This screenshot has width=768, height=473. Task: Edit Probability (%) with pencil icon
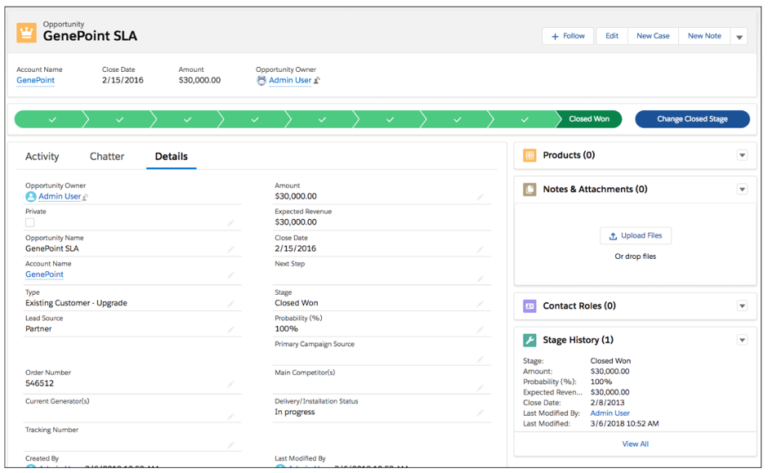coord(480,330)
